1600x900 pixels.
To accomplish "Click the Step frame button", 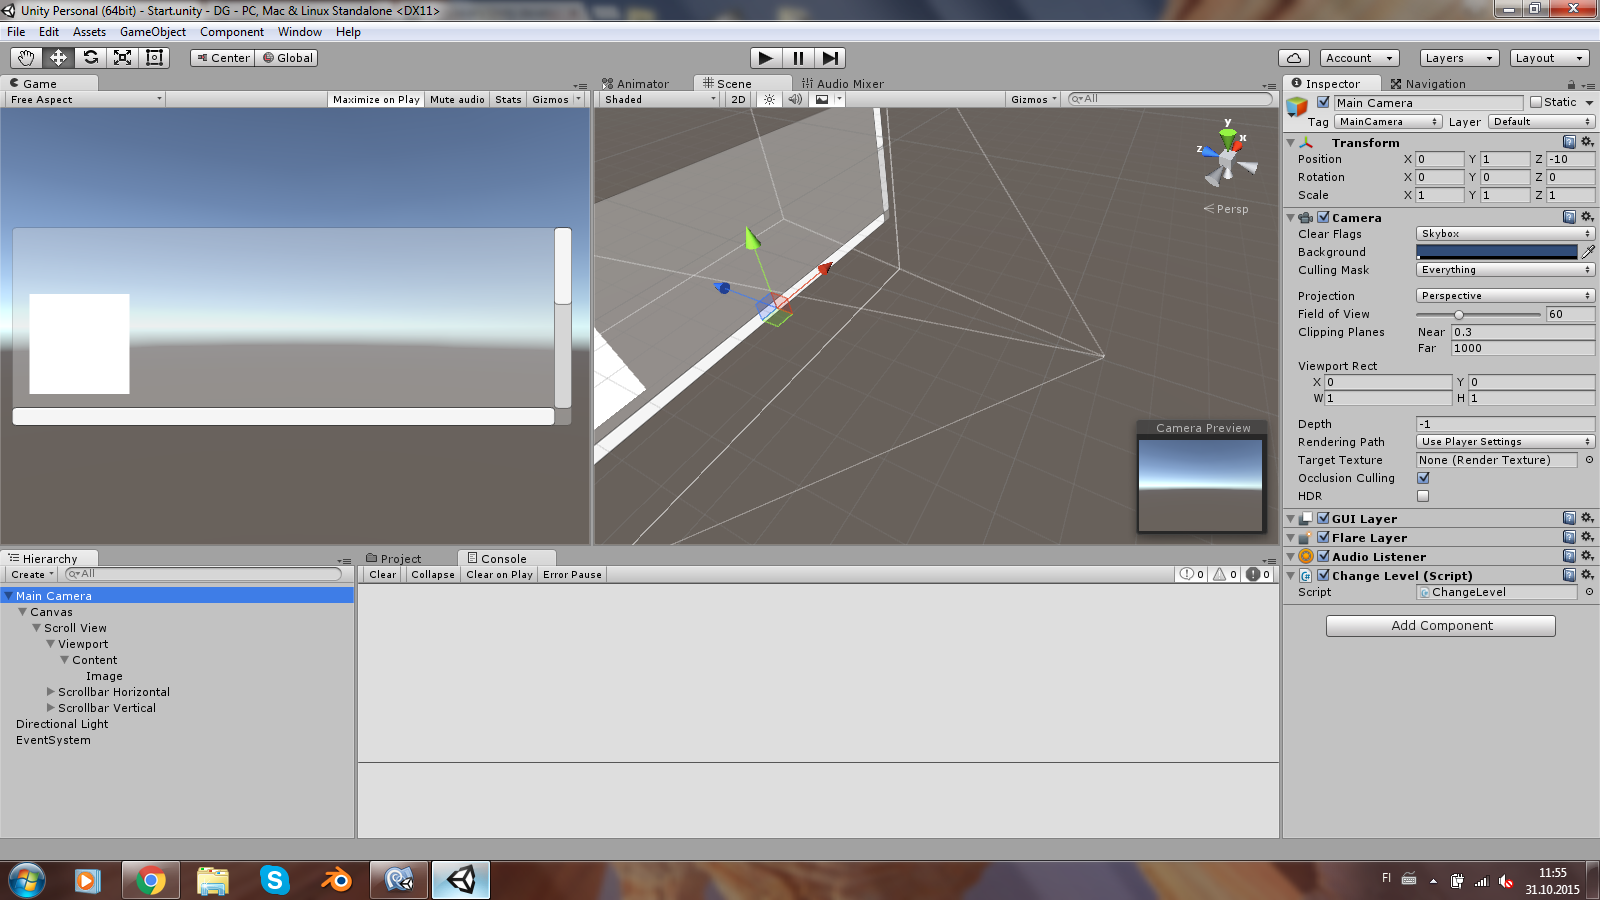I will [830, 58].
